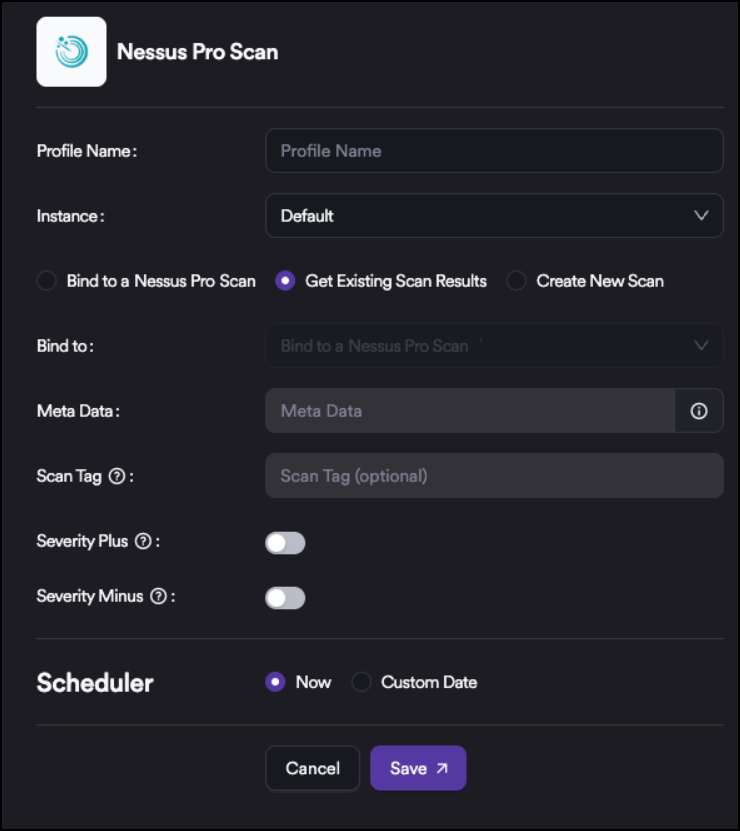Click the Severity Plus help icon
740x831 pixels.
click(143, 542)
